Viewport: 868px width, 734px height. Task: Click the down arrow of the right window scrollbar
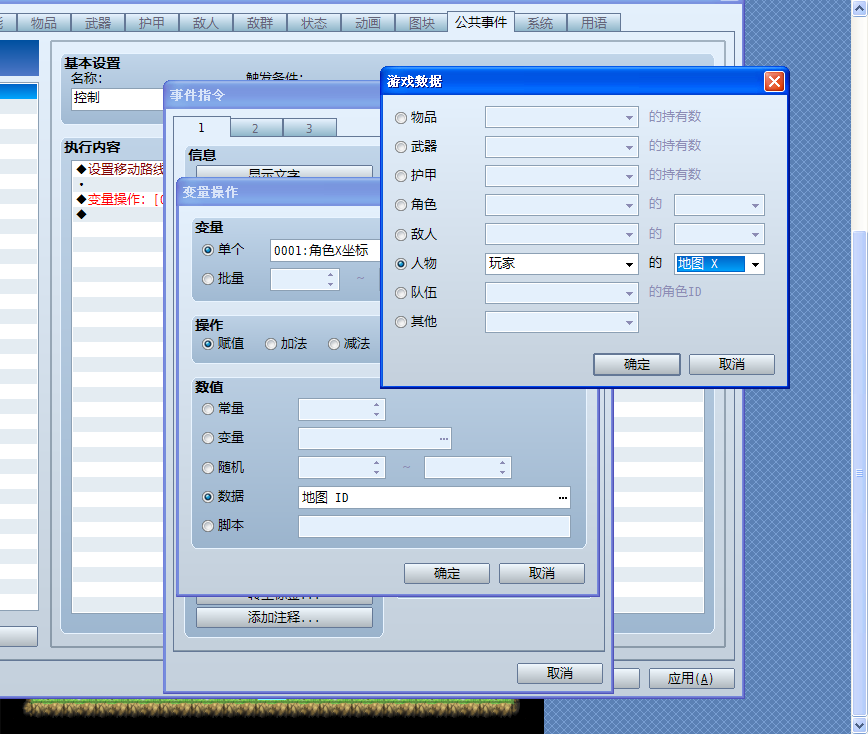pyautogui.click(x=860, y=725)
